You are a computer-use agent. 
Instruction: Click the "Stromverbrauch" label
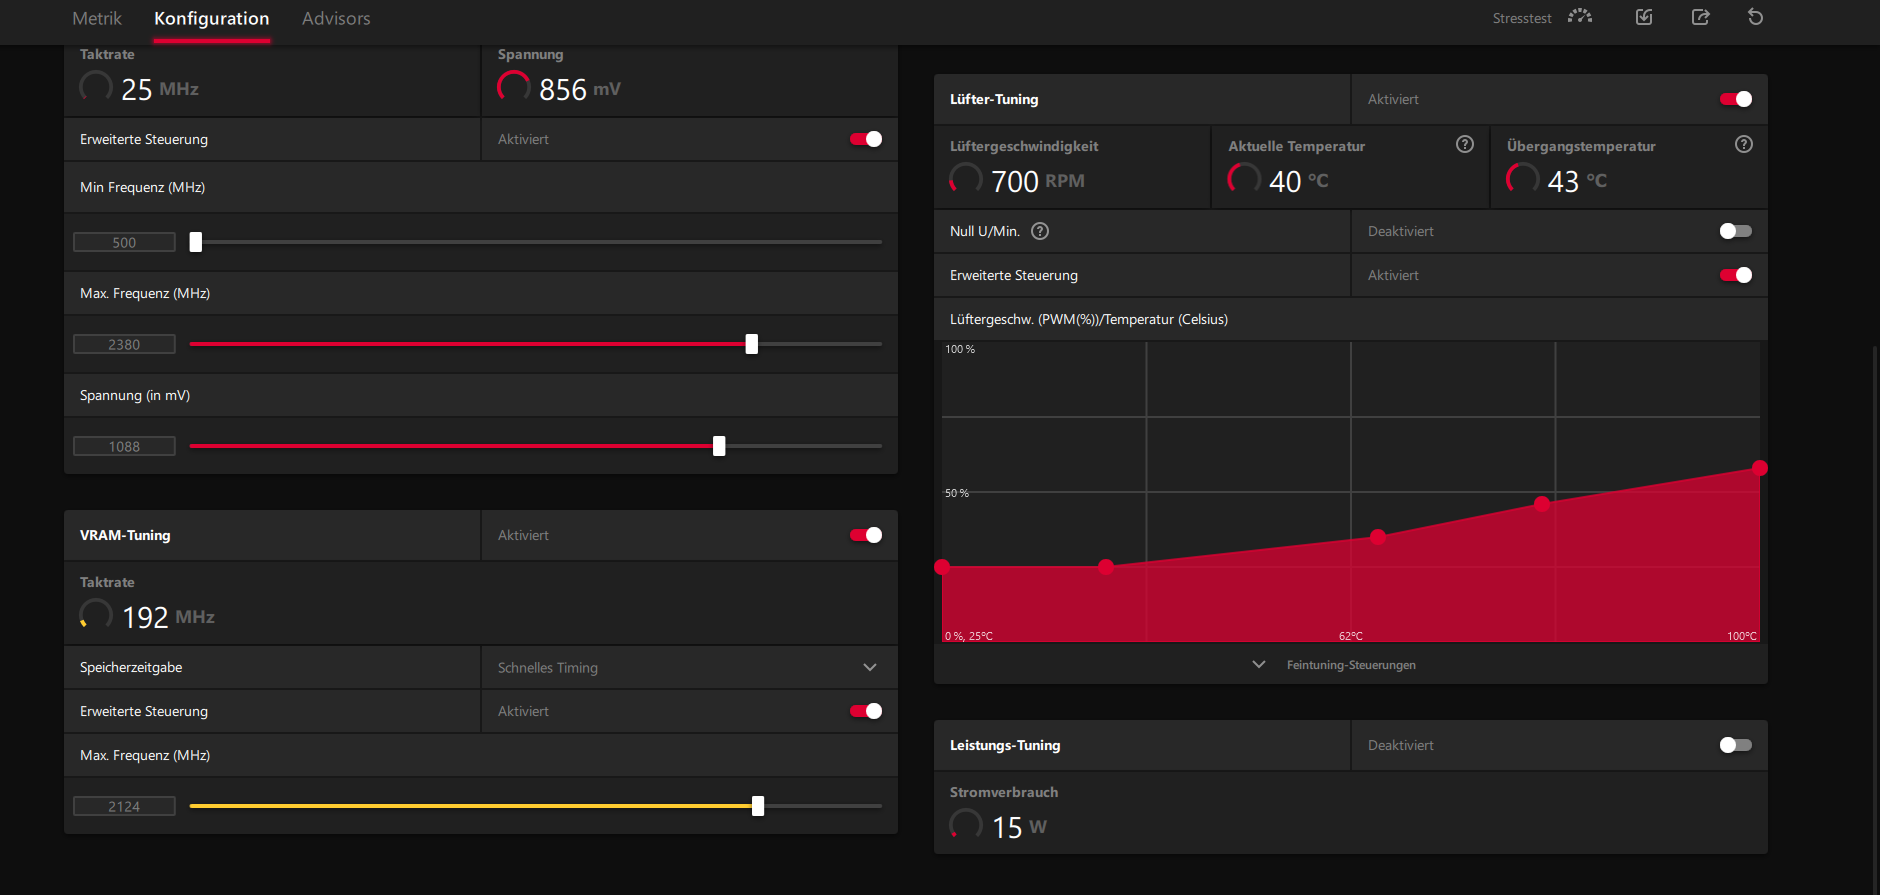[1004, 792]
